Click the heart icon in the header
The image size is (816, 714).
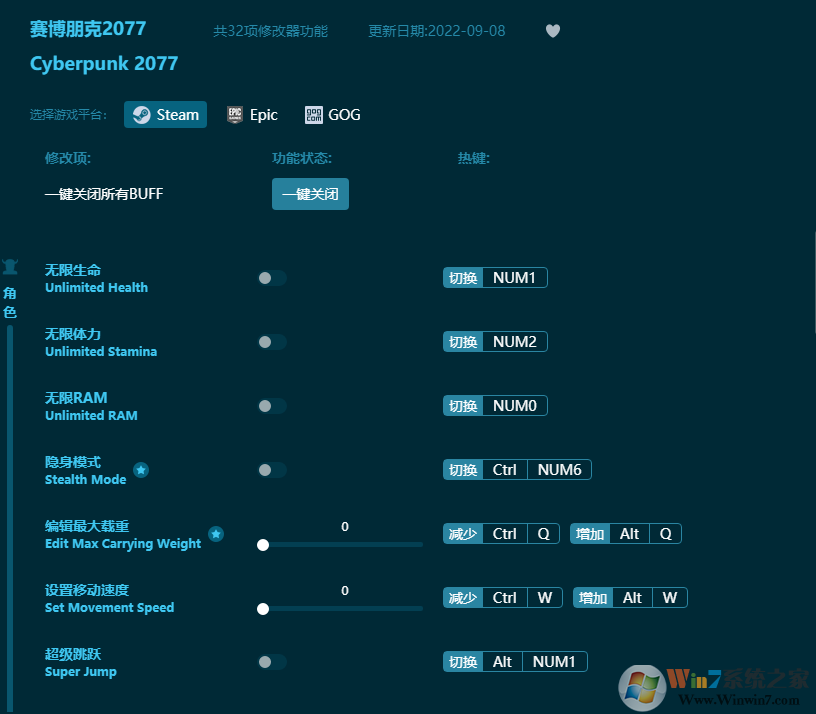pyautogui.click(x=553, y=31)
